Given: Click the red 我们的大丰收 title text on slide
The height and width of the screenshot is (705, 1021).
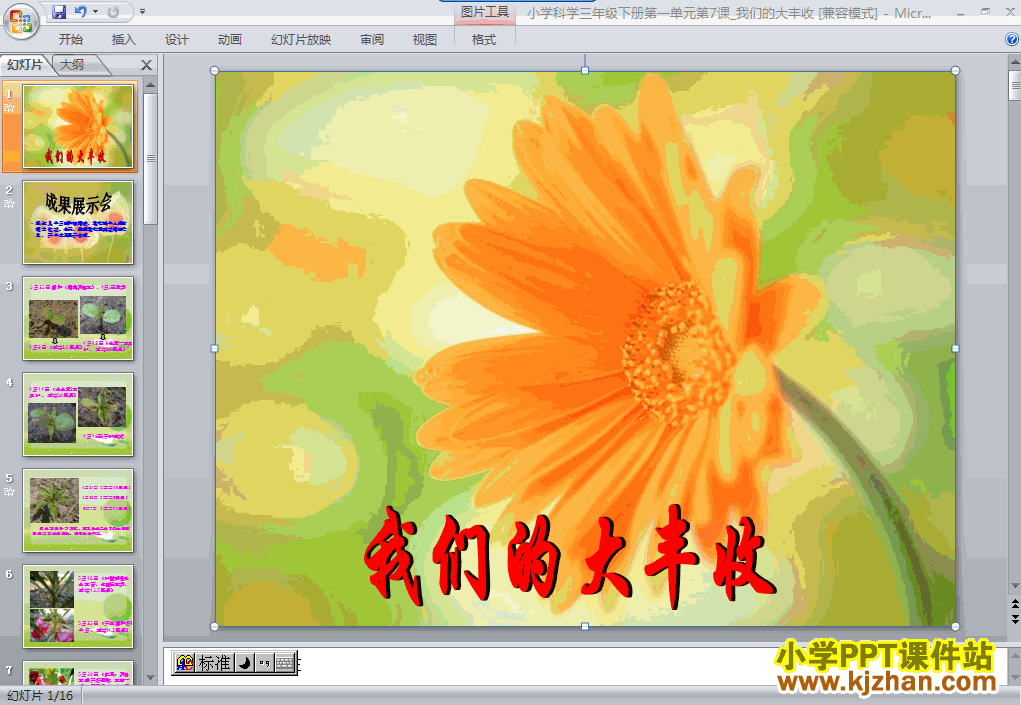Looking at the screenshot, I should coord(570,559).
